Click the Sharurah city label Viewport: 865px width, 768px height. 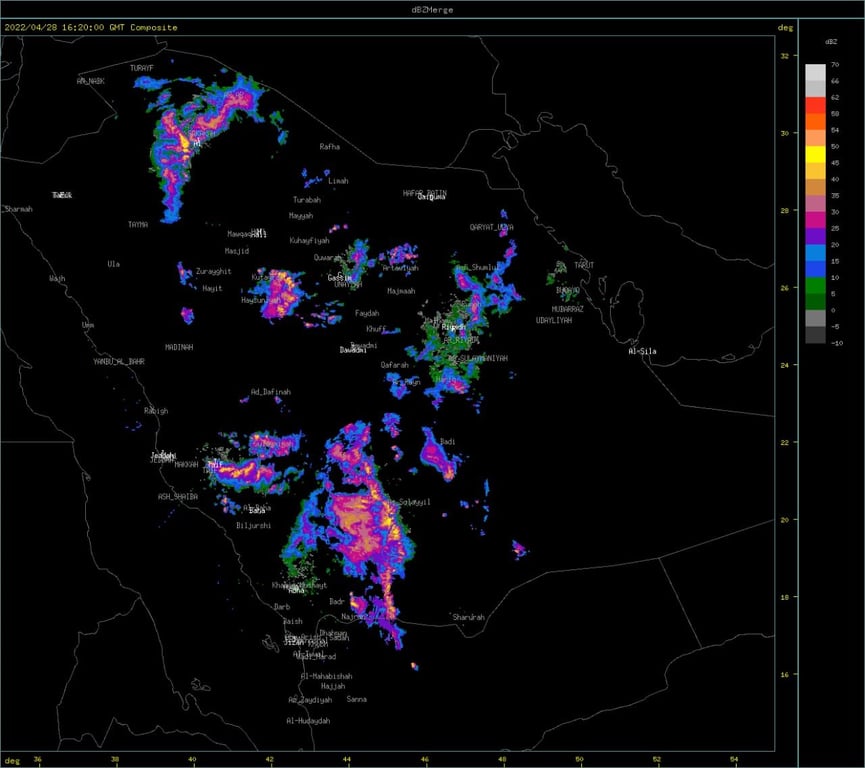(x=468, y=617)
